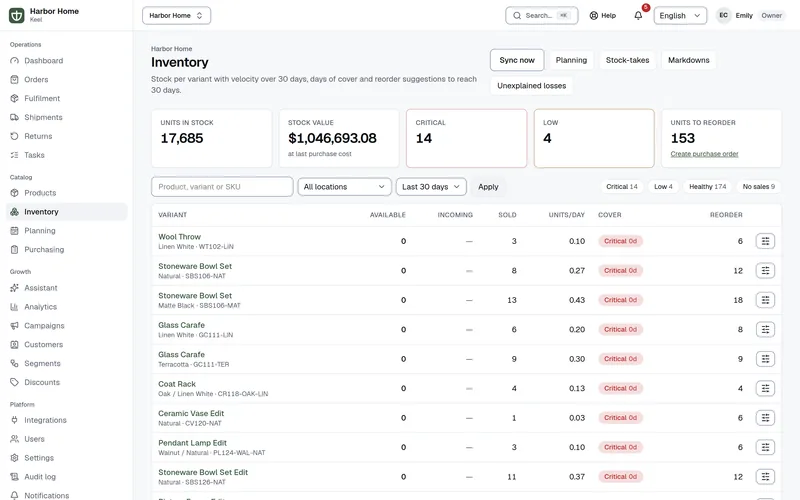Click the Sync now button
Image resolution: width=800 pixels, height=500 pixels.
click(517, 60)
